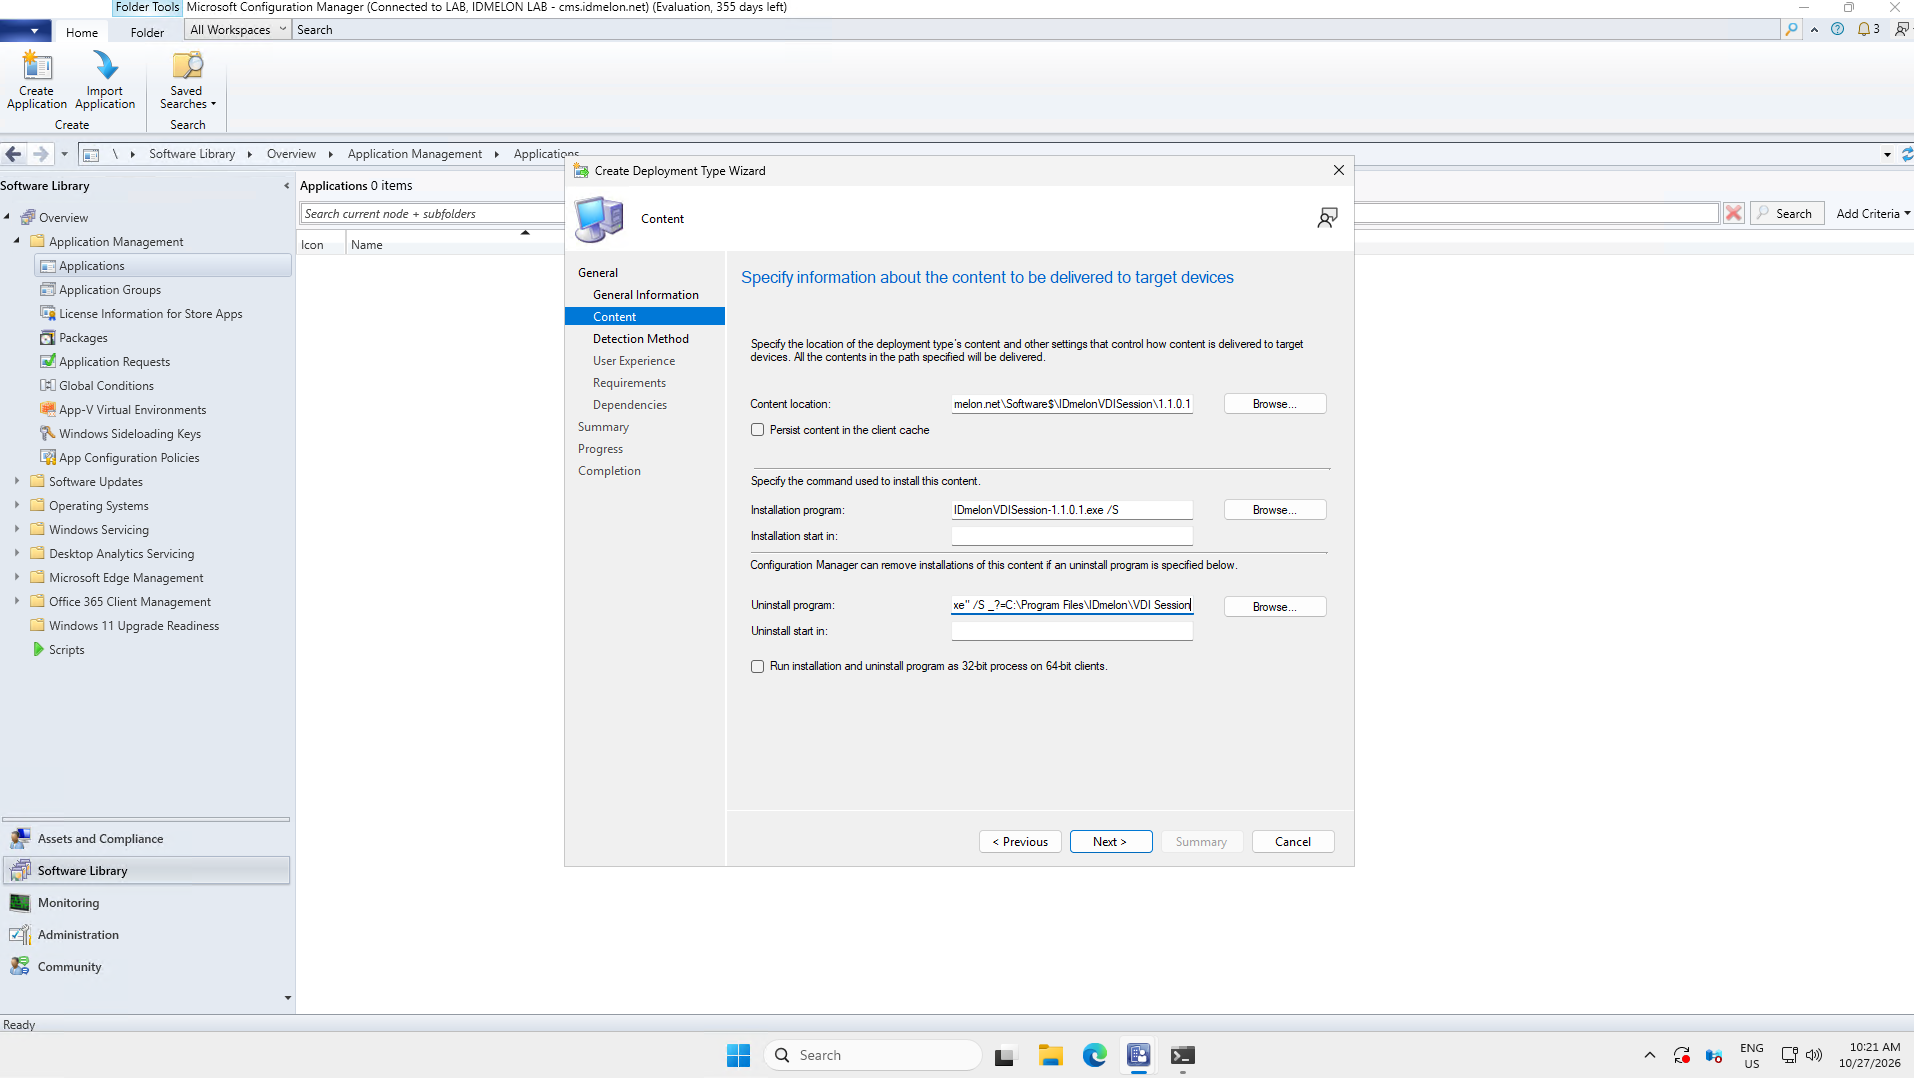
Task: Open the Add Criteria dropdown
Action: (1873, 213)
